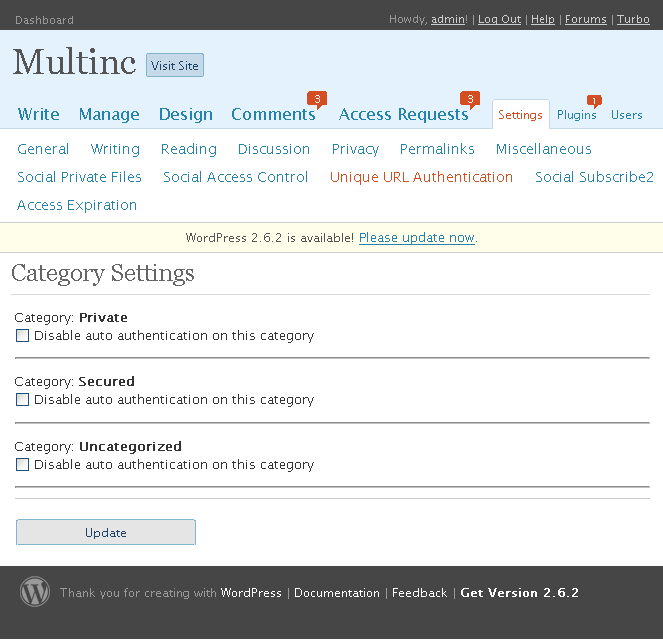Screen dimensions: 663x640
Task: Switch to the Users tab
Action: click(x=627, y=115)
